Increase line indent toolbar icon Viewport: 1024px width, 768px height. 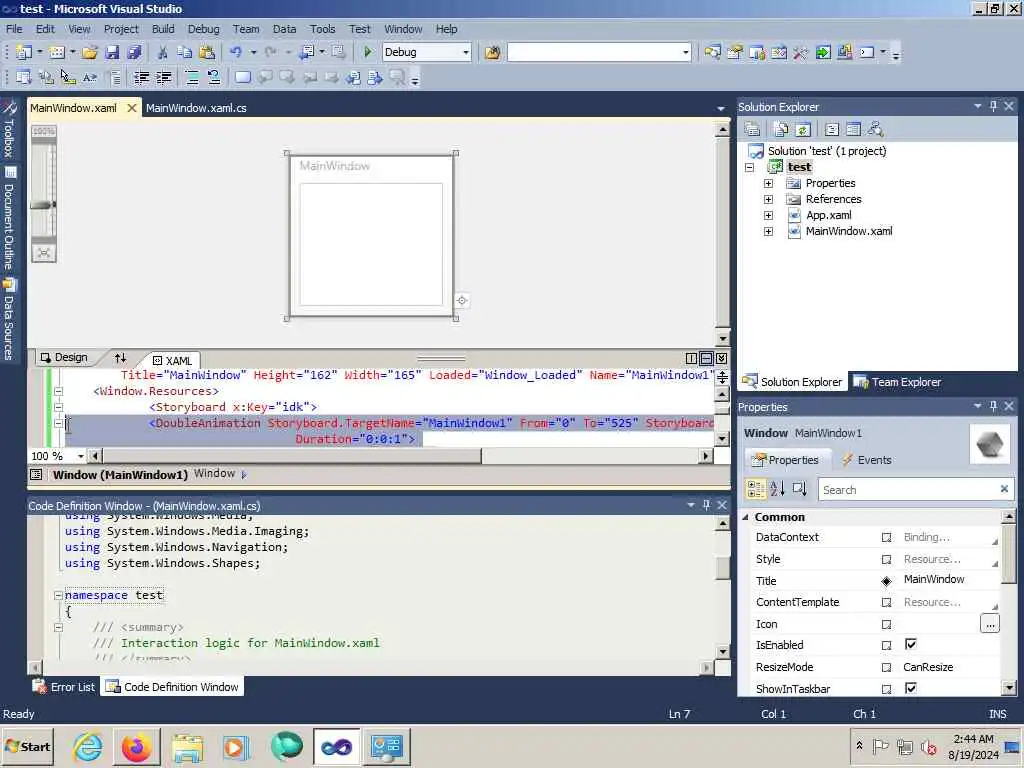click(x=164, y=78)
